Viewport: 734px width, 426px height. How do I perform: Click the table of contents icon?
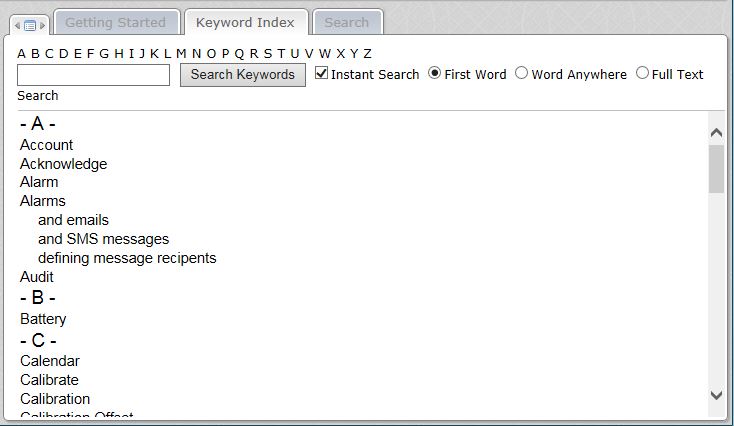29,25
